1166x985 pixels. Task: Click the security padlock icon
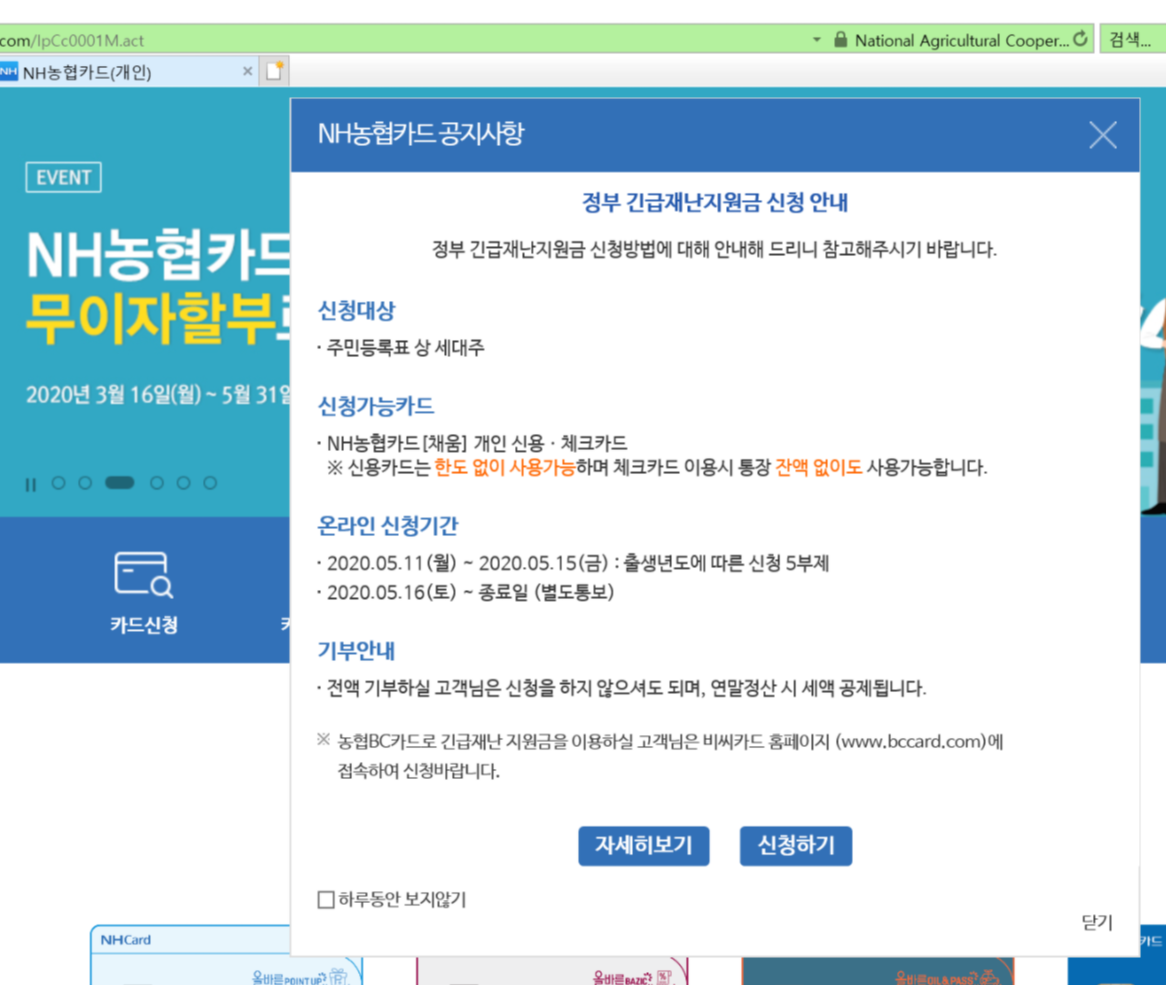point(840,39)
